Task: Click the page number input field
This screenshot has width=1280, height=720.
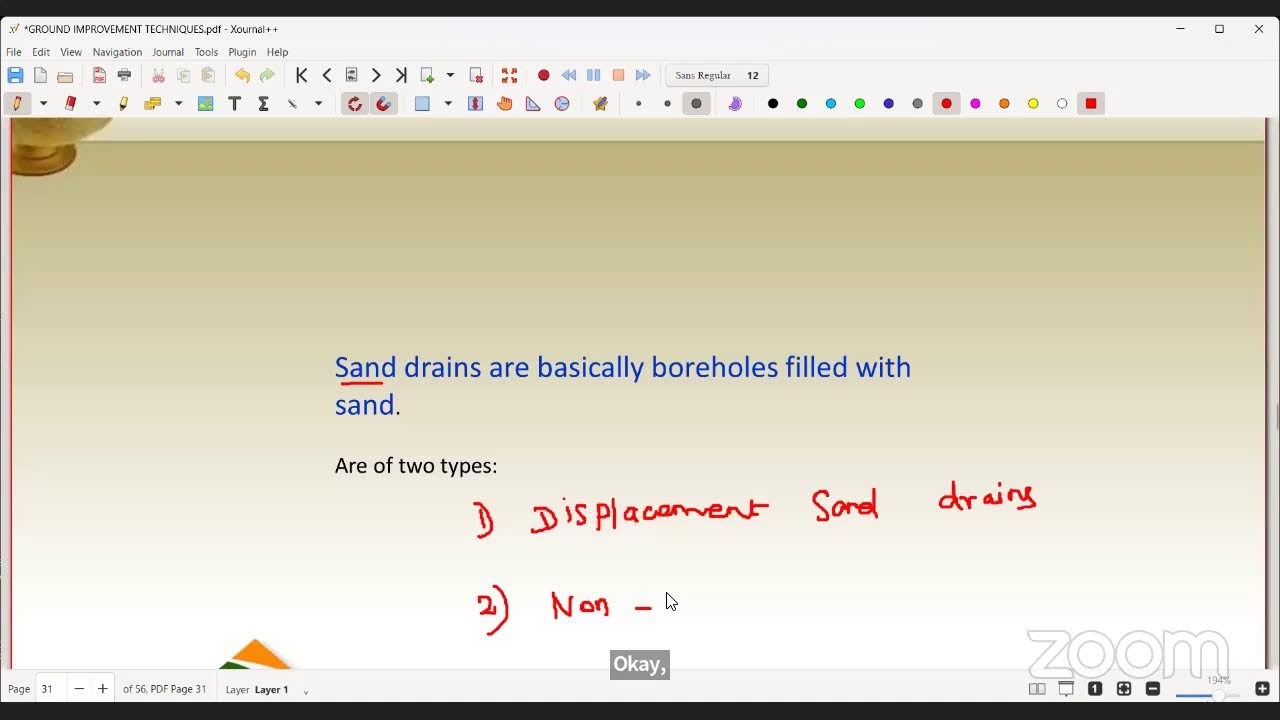Action: (x=52, y=689)
